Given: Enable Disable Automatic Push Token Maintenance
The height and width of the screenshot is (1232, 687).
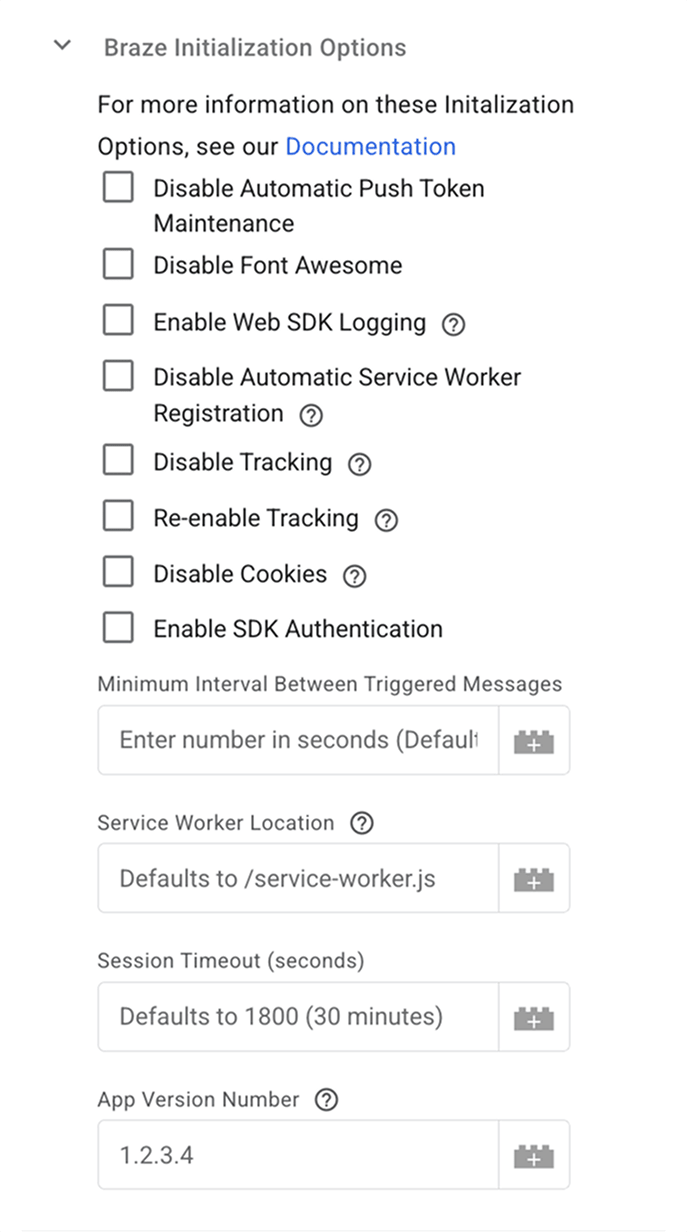Looking at the screenshot, I should click(x=118, y=186).
